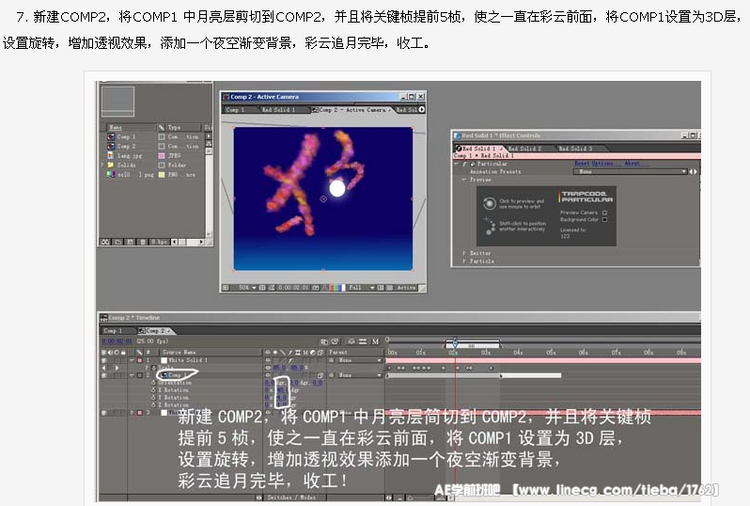
Task: Collapse the Particular effect twirl-down
Action: (x=456, y=164)
